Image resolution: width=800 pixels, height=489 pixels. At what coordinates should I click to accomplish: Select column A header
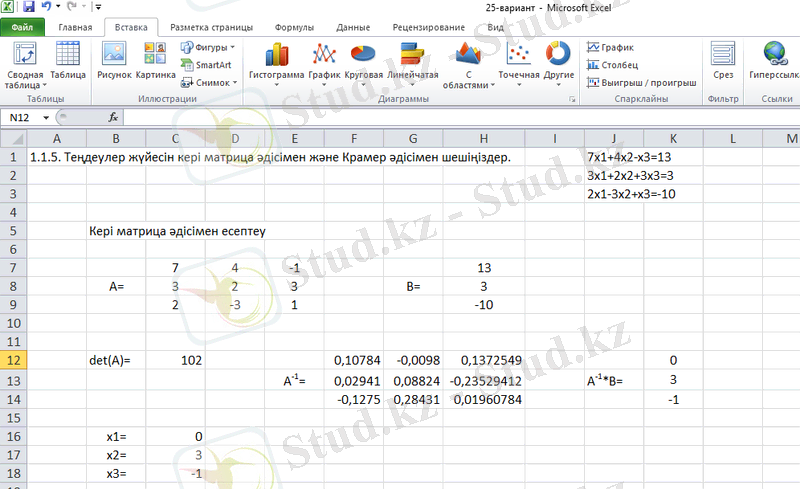[x=57, y=138]
